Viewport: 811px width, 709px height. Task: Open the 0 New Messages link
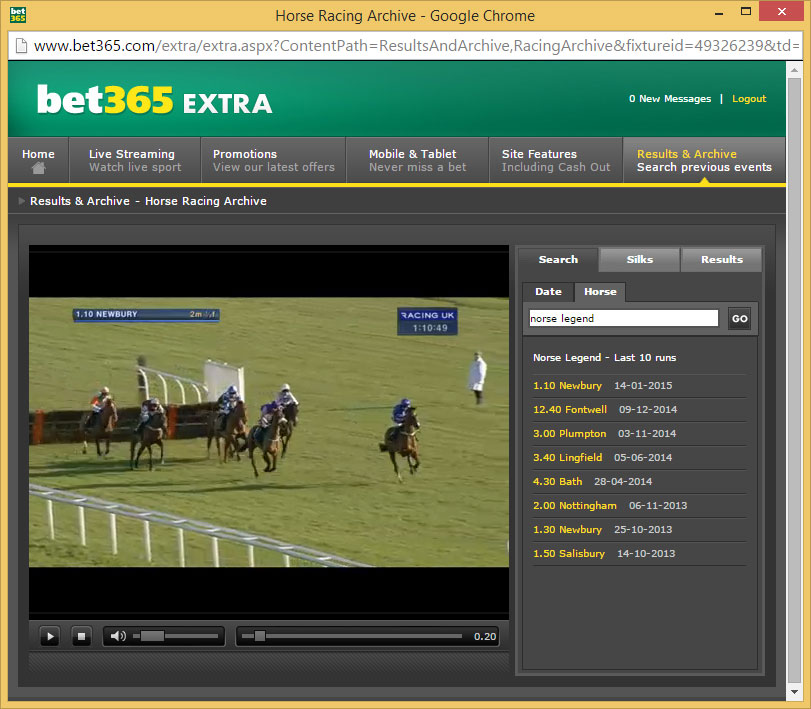(670, 99)
